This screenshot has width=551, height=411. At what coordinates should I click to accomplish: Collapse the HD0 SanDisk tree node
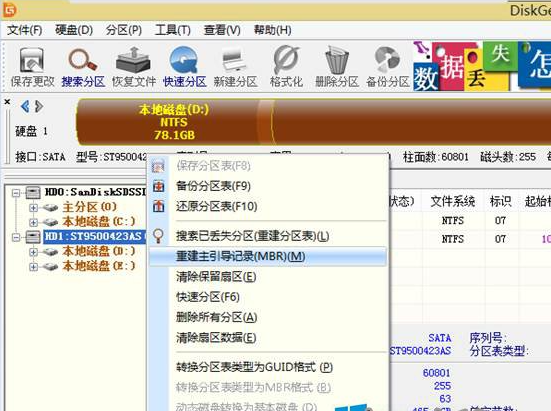coord(16,193)
